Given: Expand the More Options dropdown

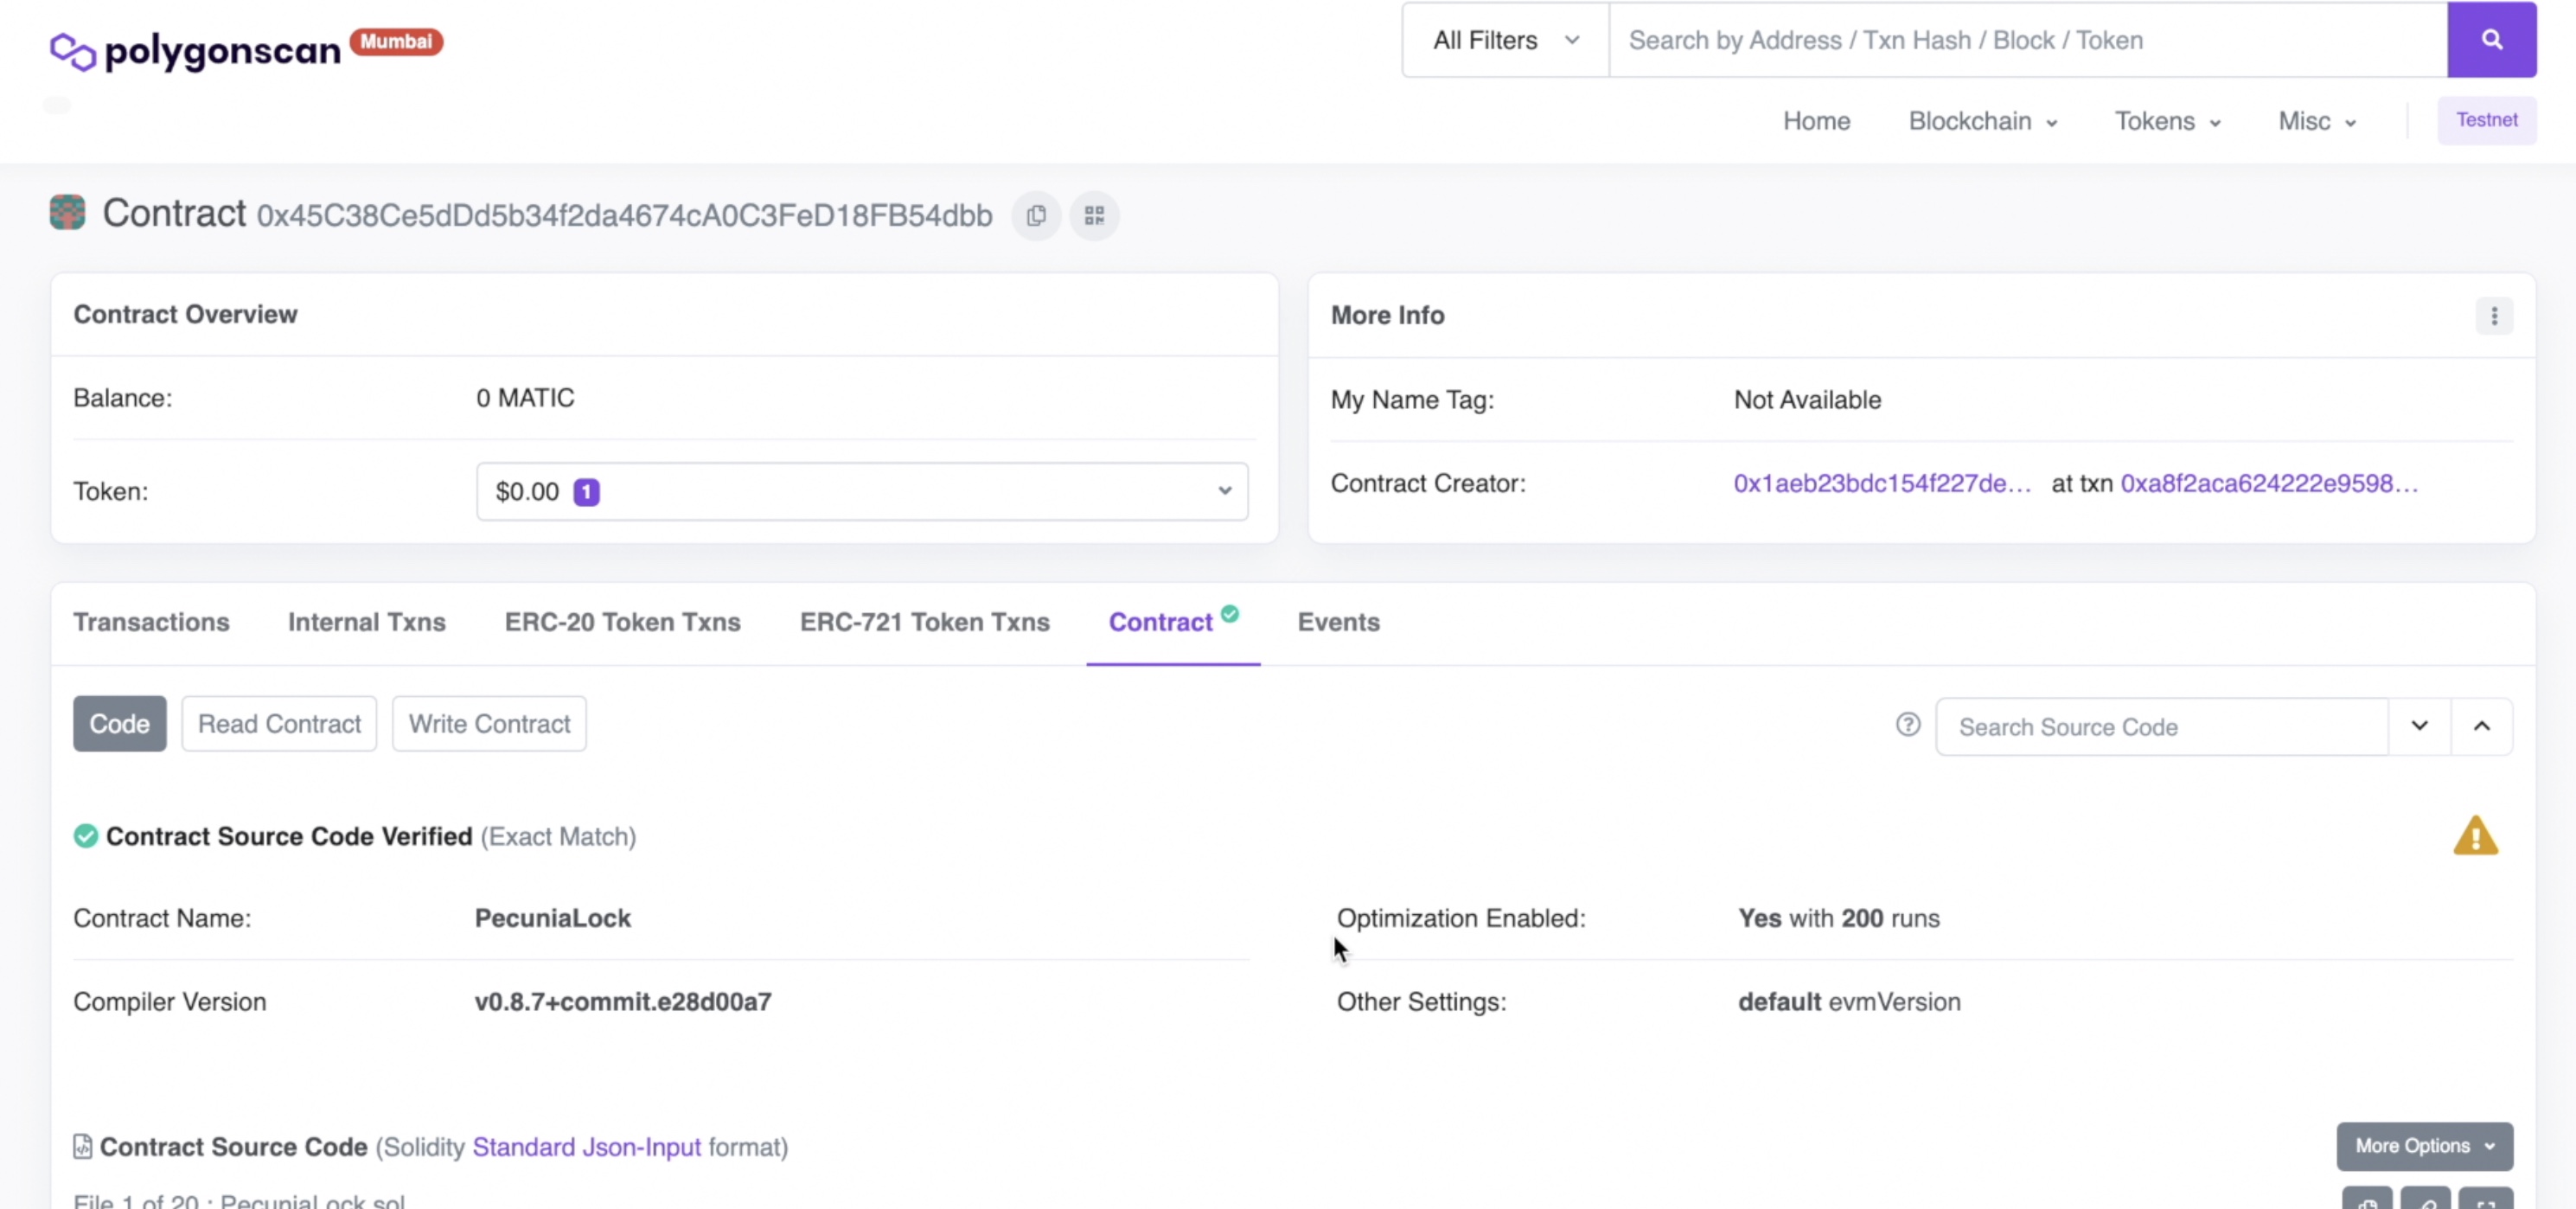Looking at the screenshot, I should click(x=2423, y=1146).
